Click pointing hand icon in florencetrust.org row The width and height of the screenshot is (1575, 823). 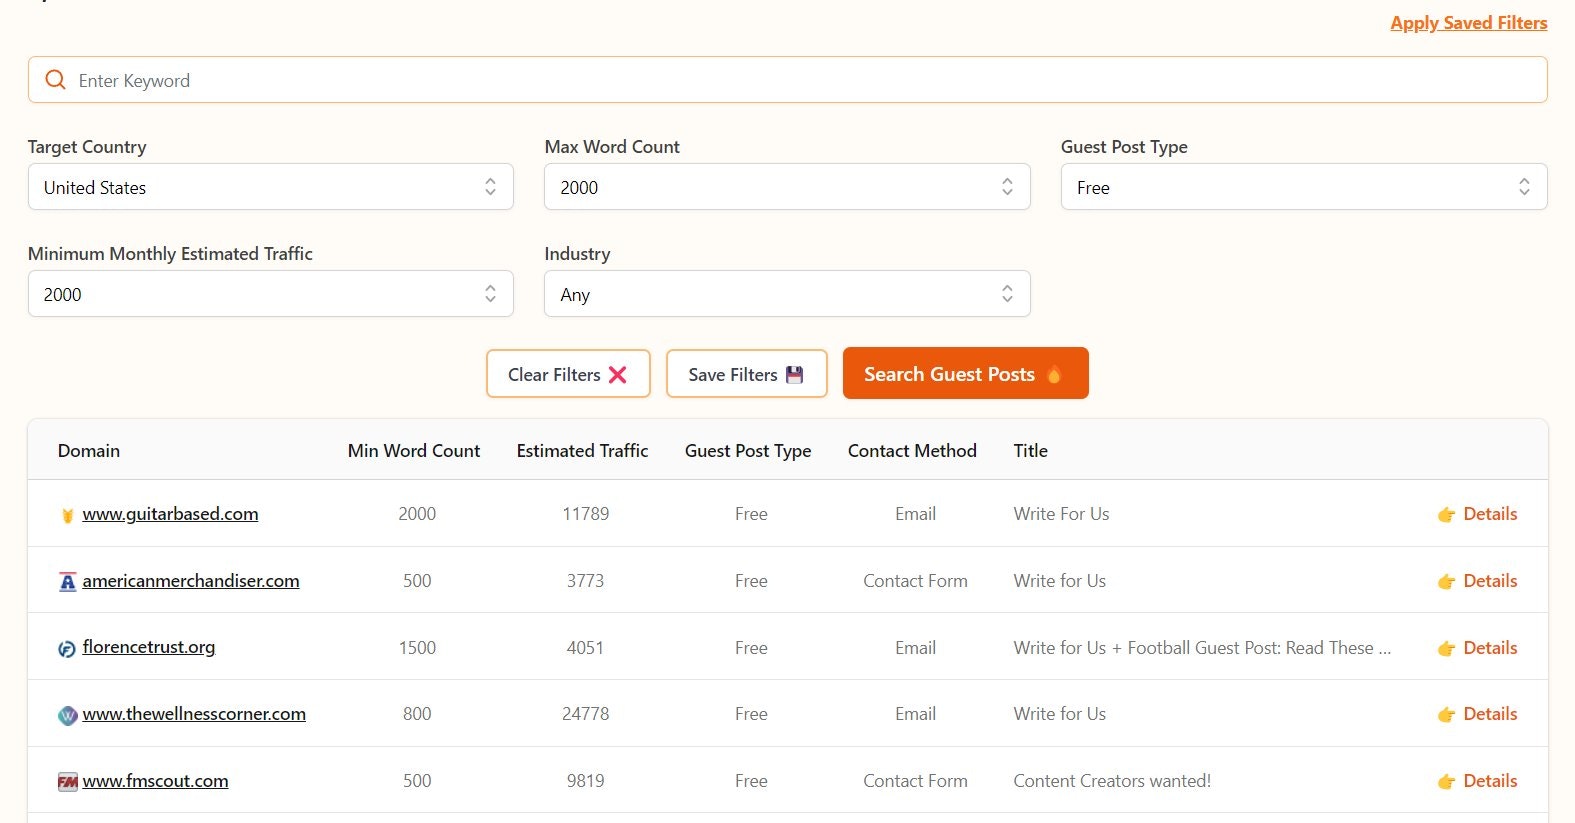pyautogui.click(x=1446, y=648)
